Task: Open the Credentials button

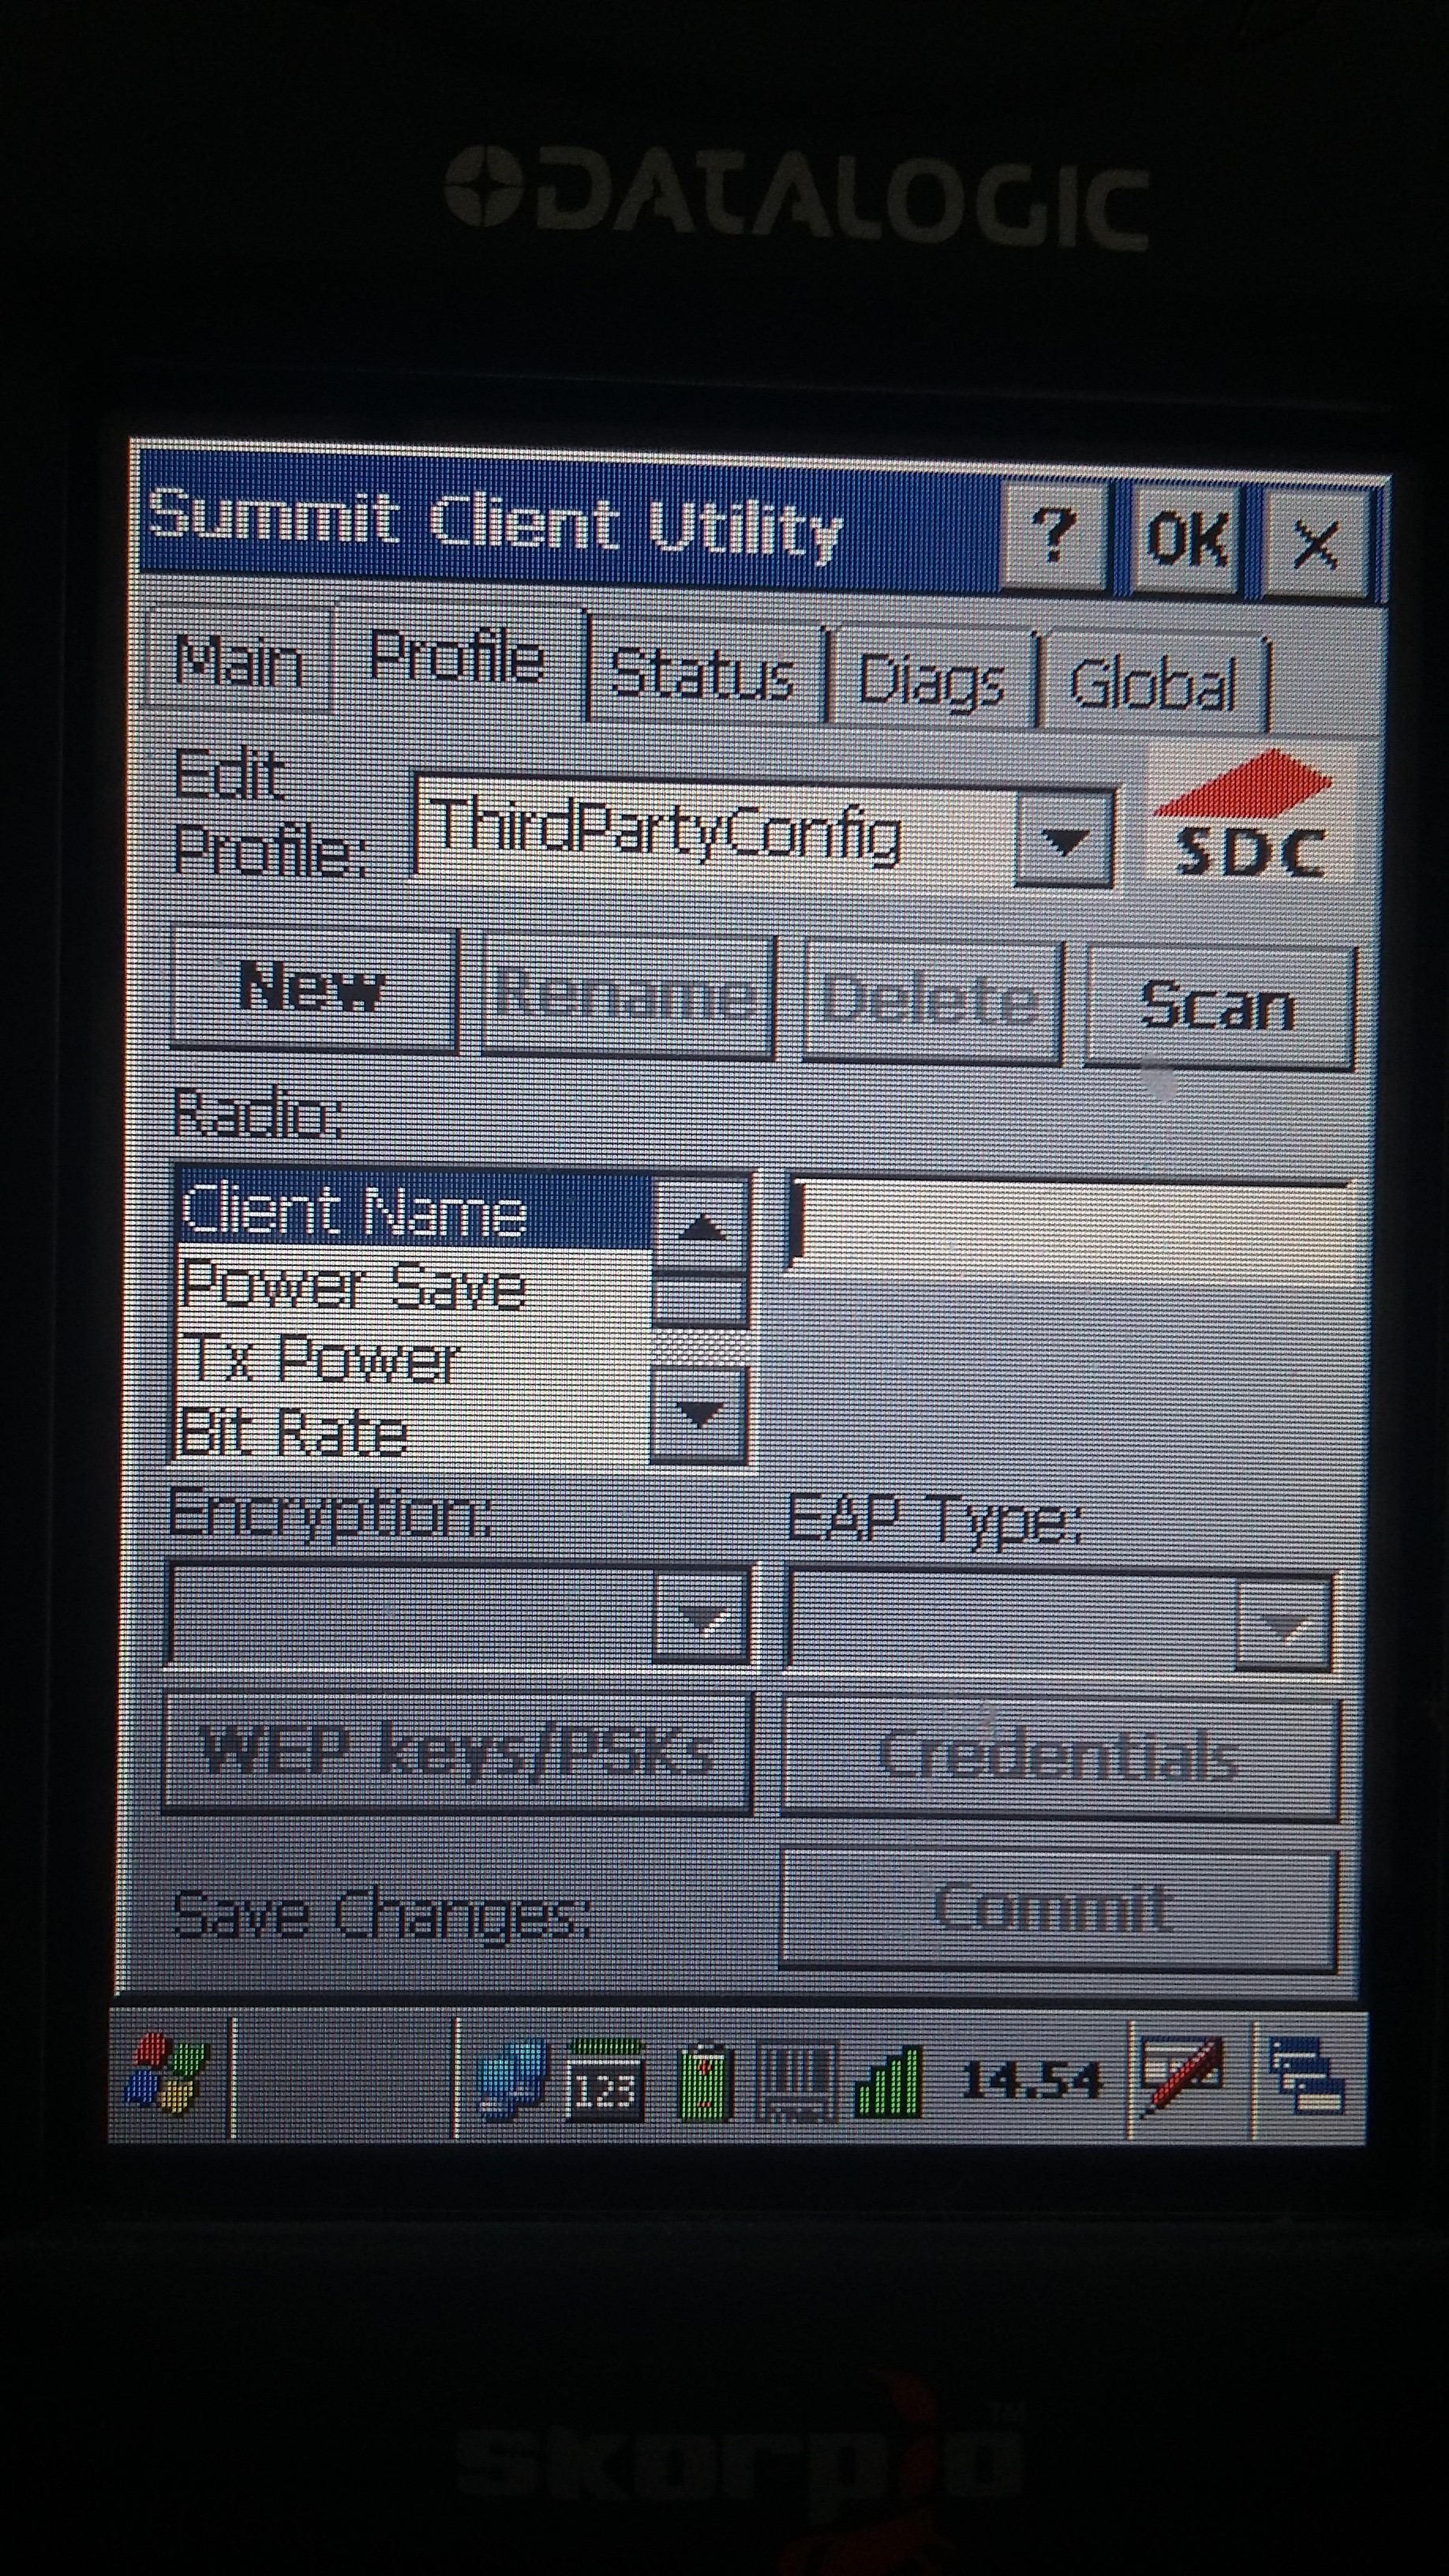Action: point(1060,1757)
